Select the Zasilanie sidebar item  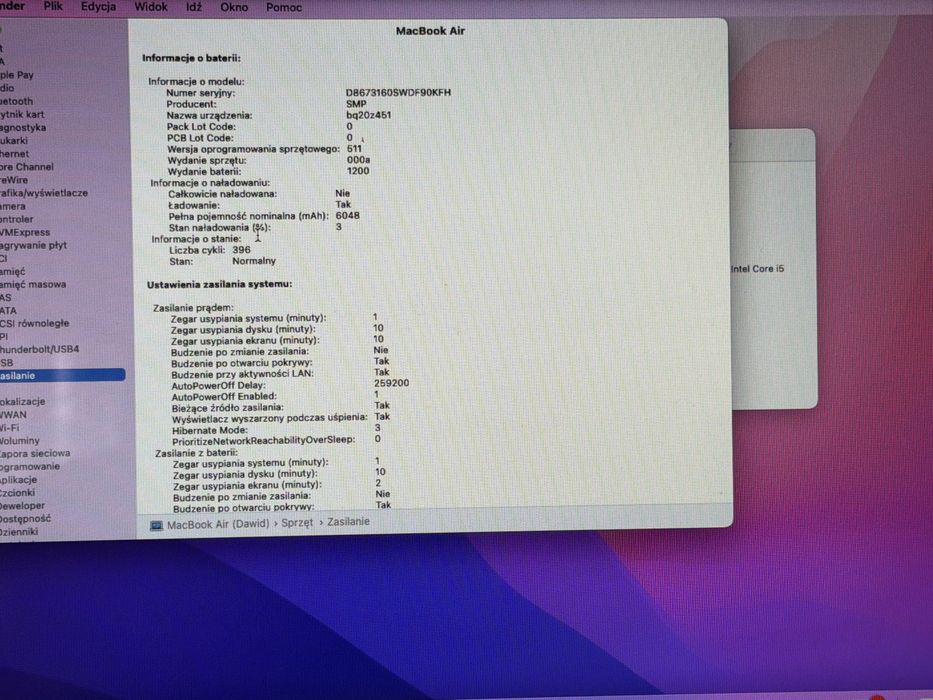[x=62, y=376]
